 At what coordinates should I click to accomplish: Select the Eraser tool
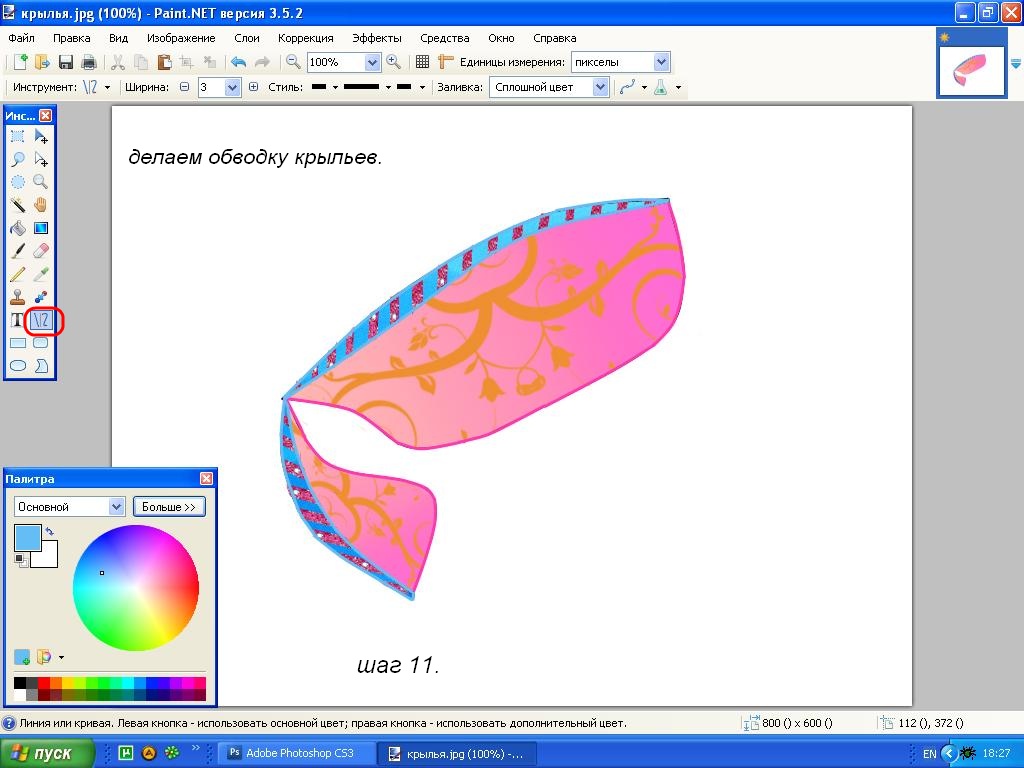tap(41, 251)
